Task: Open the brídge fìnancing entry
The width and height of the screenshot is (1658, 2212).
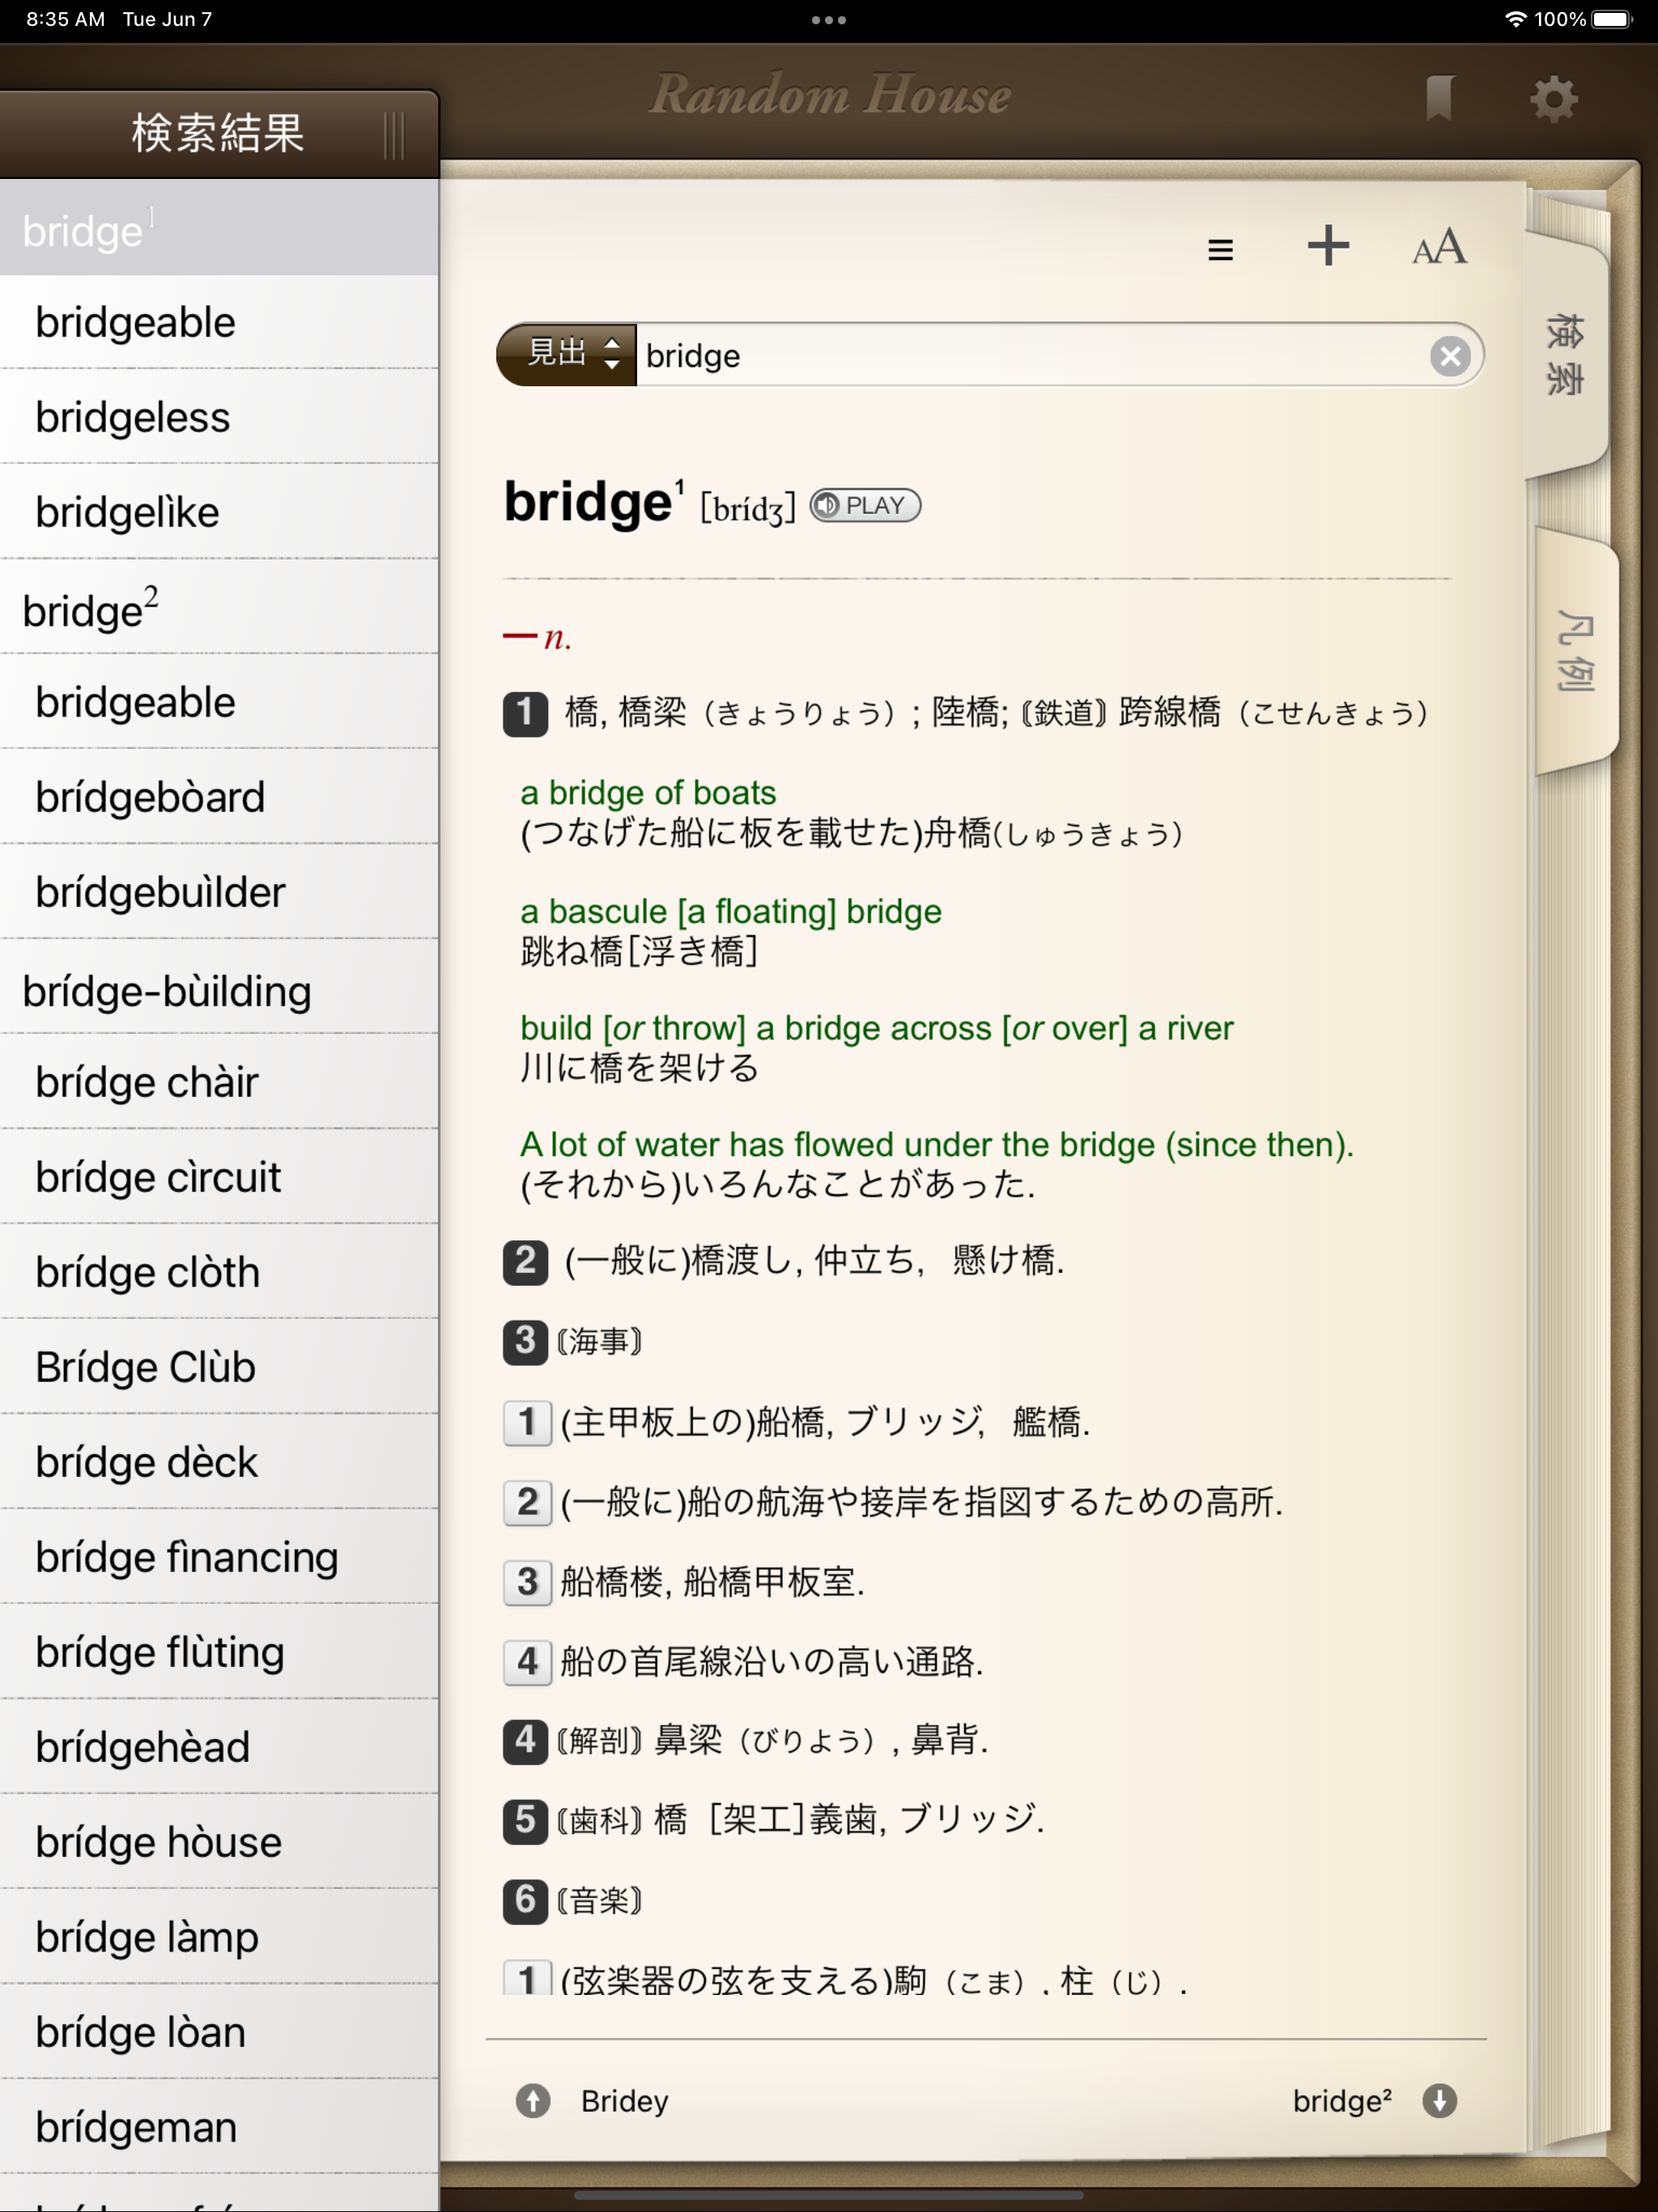Action: (x=187, y=1557)
